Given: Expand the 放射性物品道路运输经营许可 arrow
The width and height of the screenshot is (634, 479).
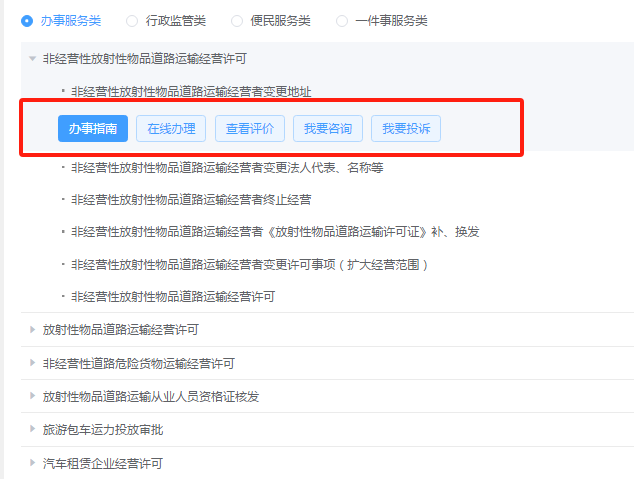Looking at the screenshot, I should (33, 329).
